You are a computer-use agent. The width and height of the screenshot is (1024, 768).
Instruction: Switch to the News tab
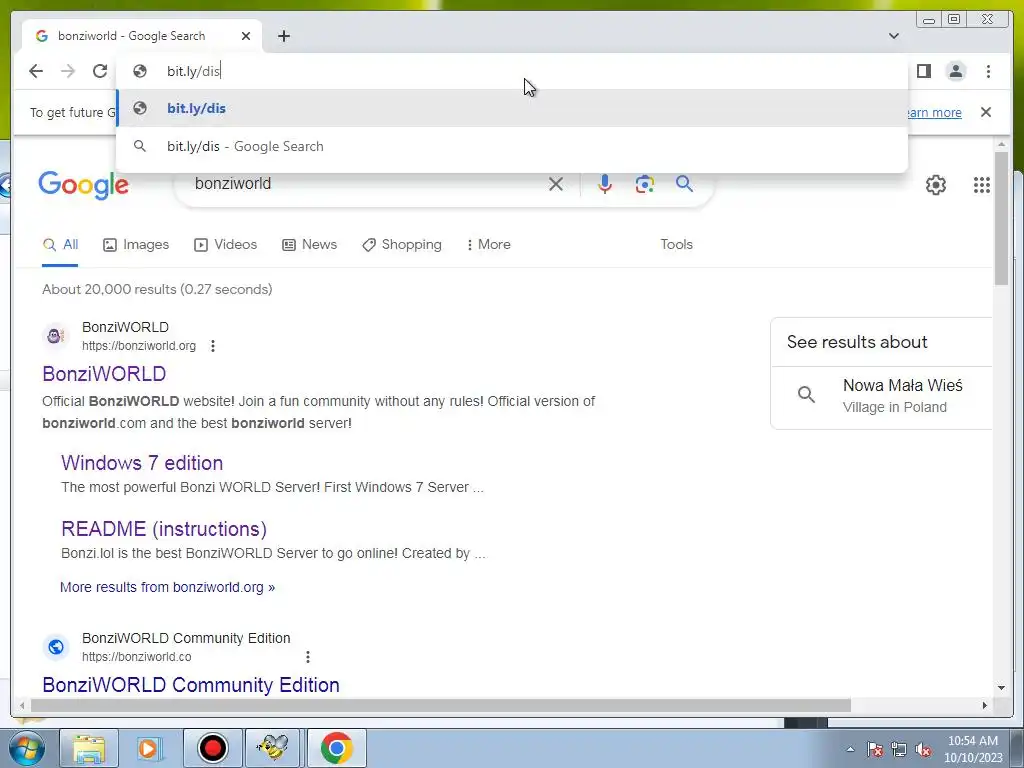click(x=310, y=245)
